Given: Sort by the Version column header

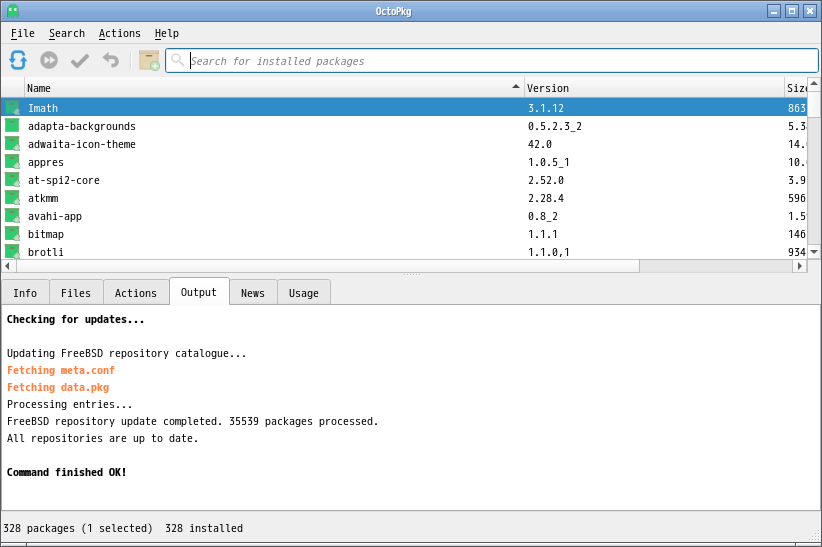Looking at the screenshot, I should coord(654,88).
